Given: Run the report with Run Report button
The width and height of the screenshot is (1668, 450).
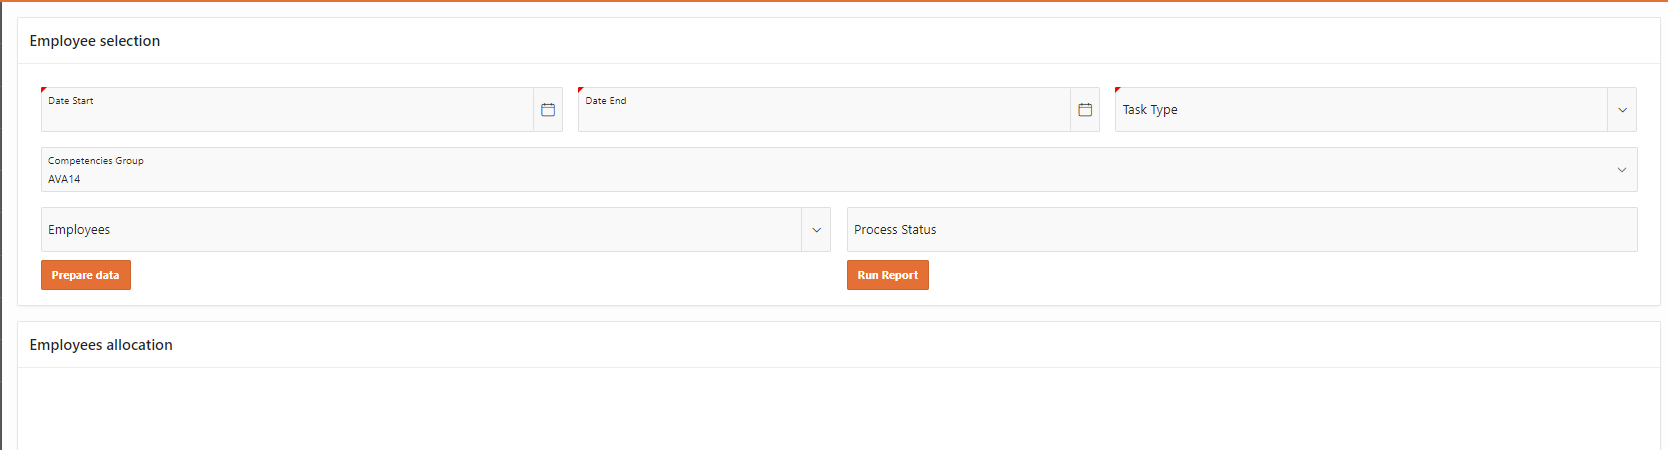Looking at the screenshot, I should click(888, 275).
